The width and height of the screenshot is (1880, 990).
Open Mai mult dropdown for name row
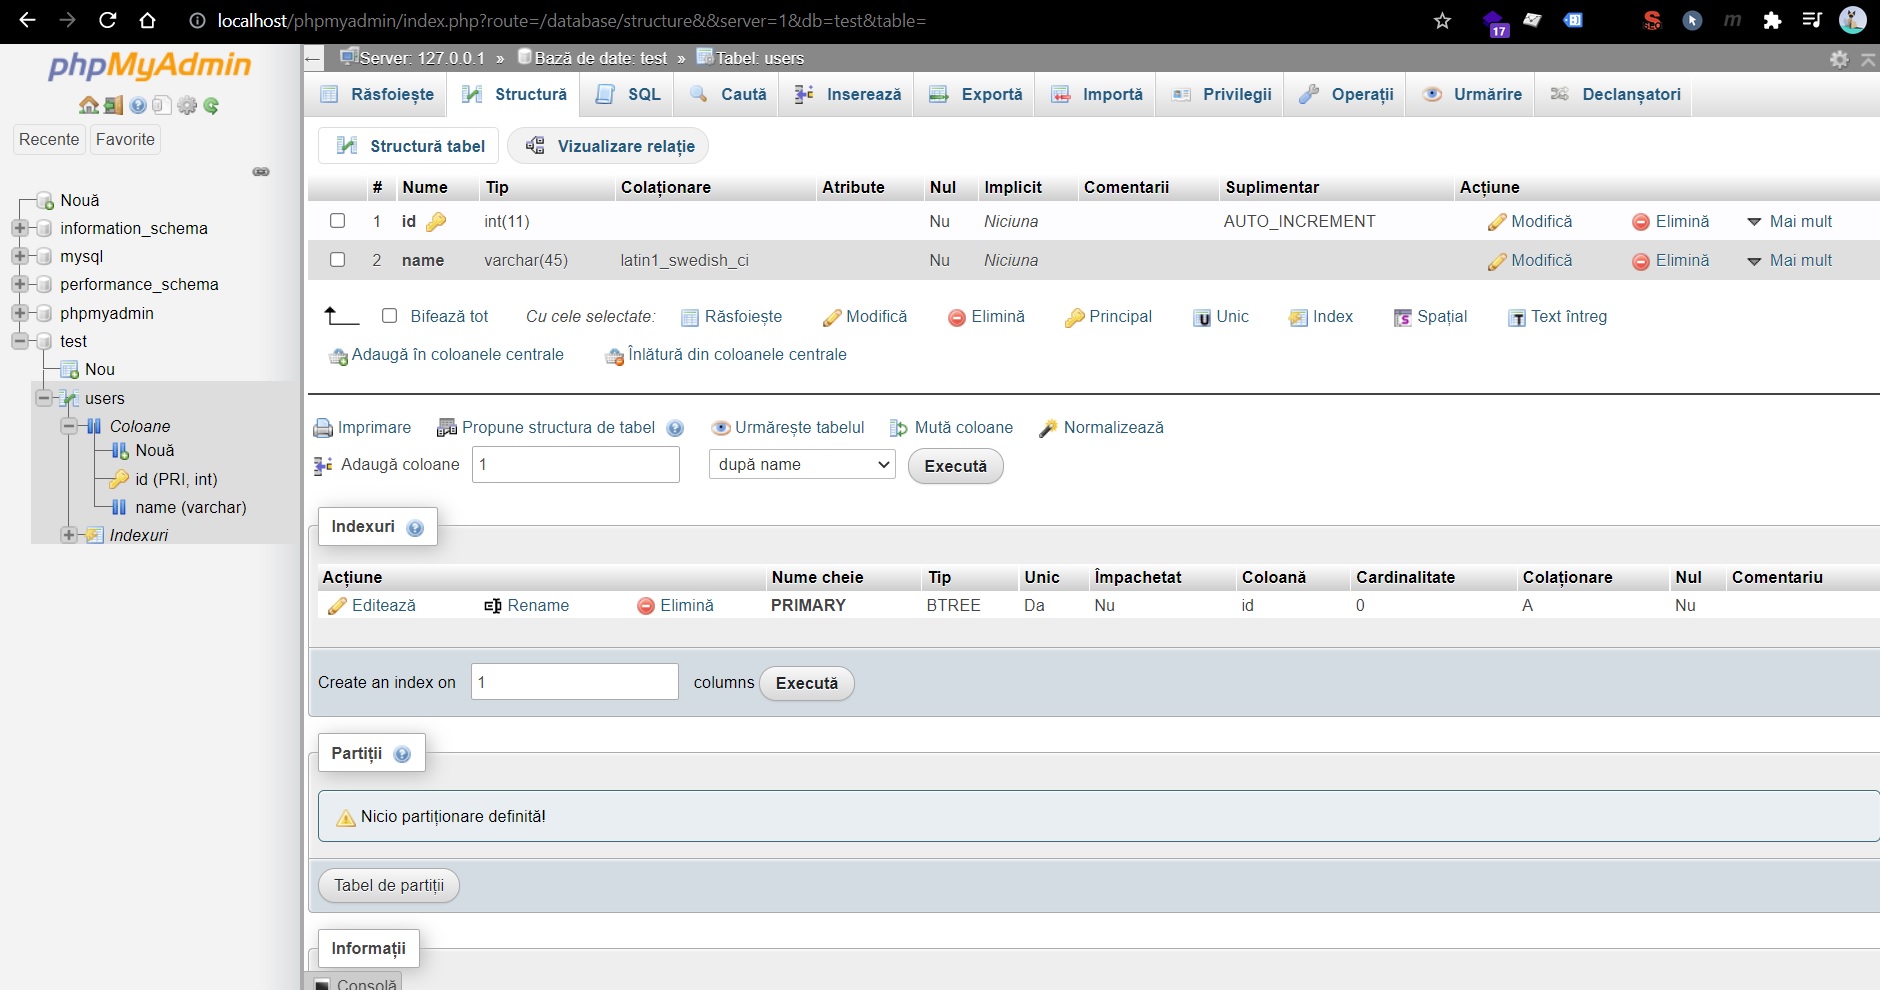point(1790,261)
